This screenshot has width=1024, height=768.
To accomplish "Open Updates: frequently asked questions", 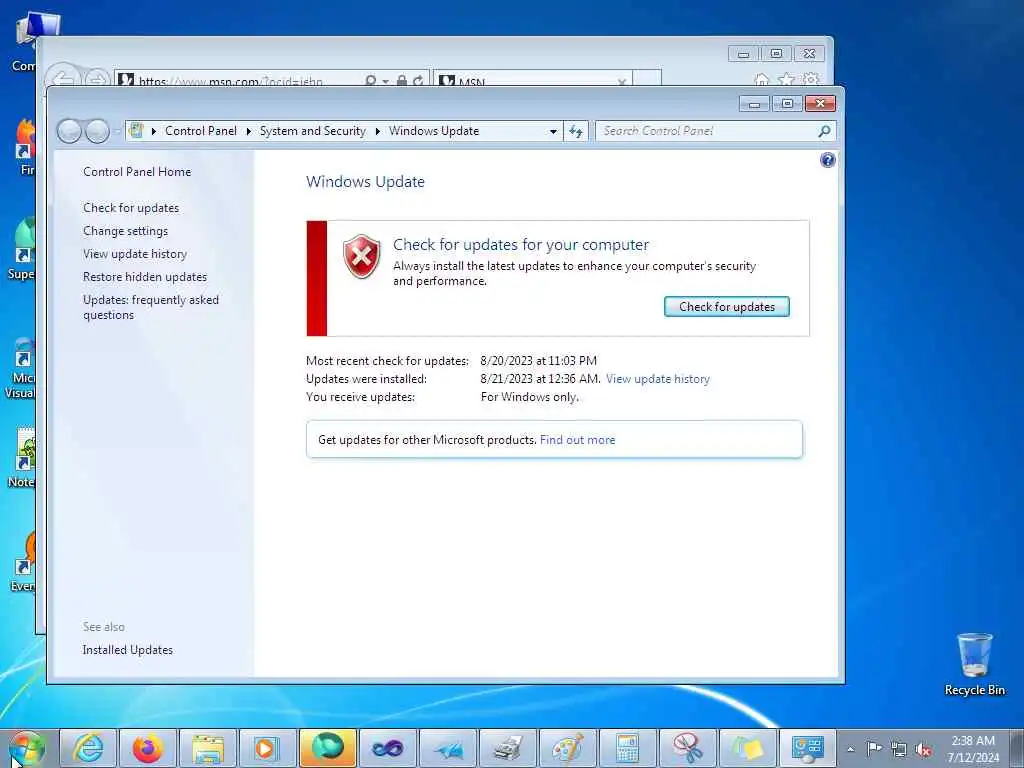I will [151, 307].
